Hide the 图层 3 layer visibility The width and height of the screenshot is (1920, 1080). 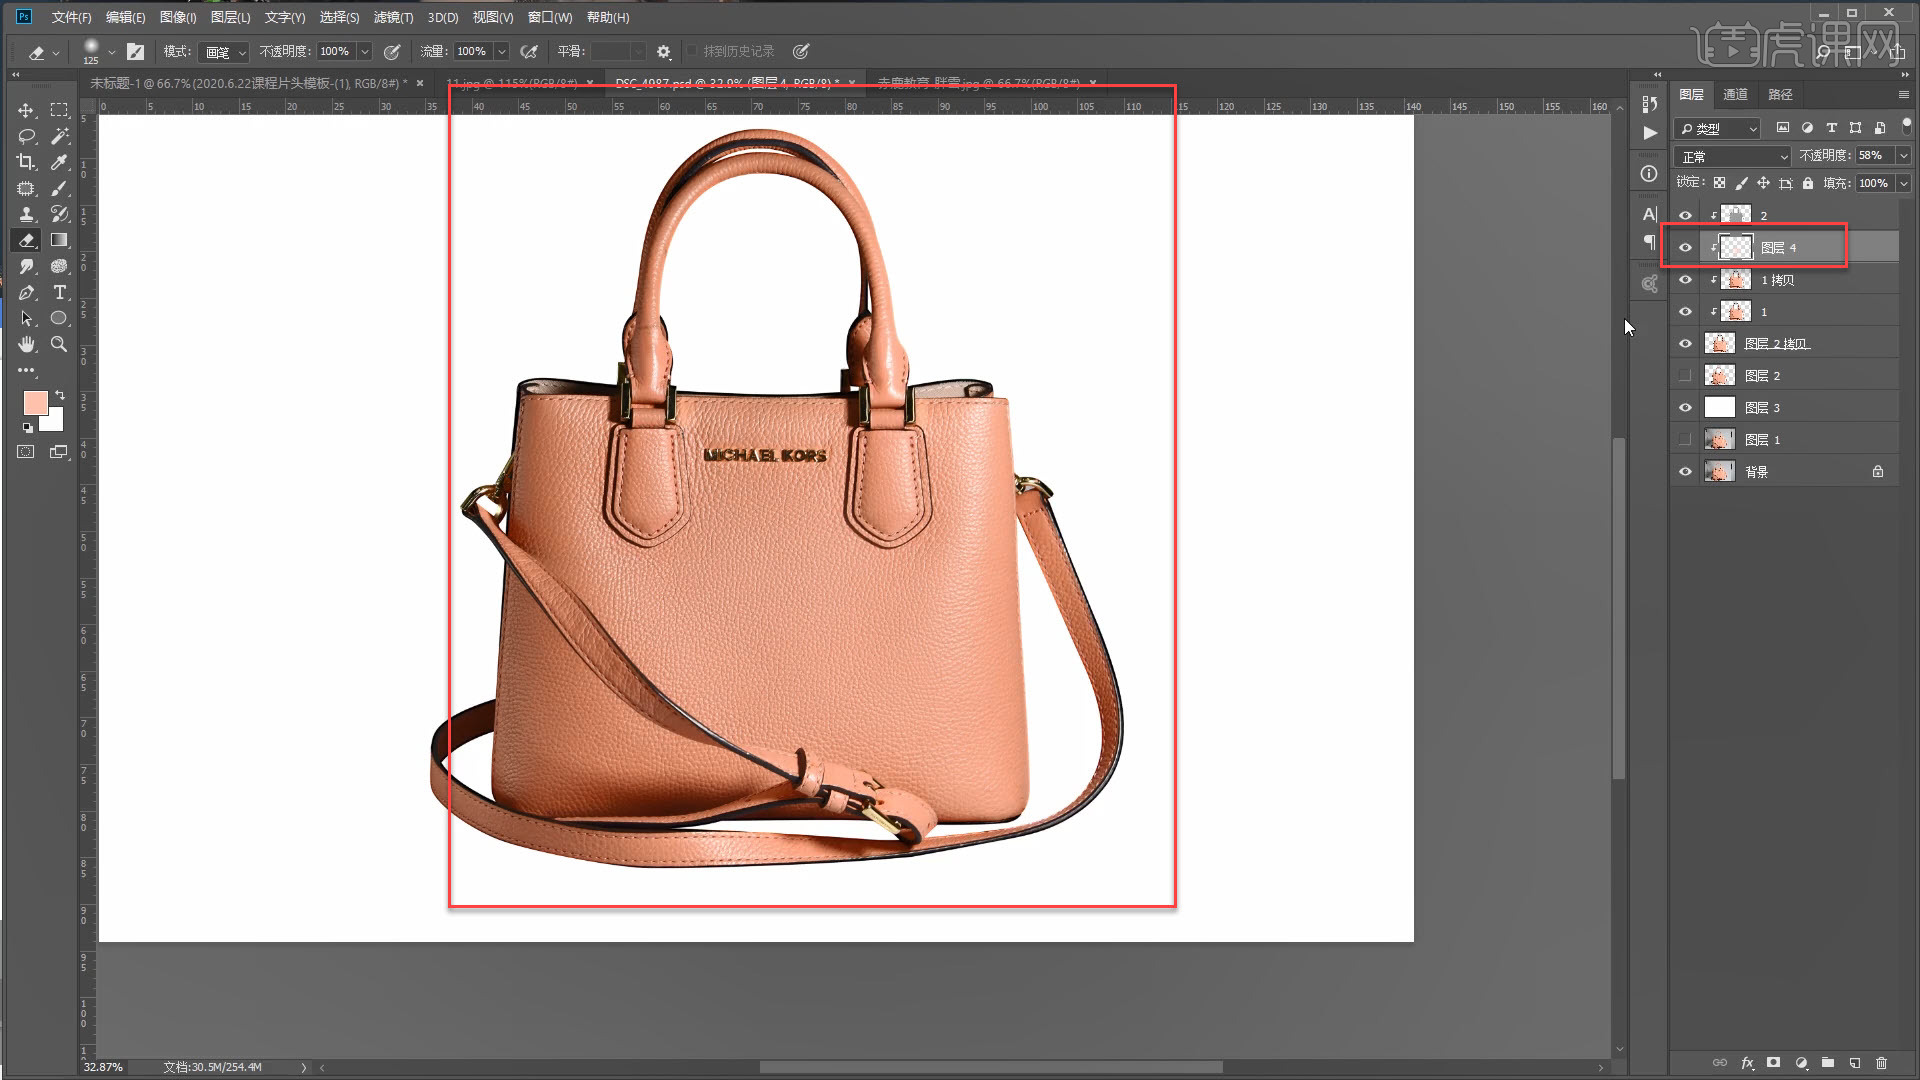(x=1685, y=408)
